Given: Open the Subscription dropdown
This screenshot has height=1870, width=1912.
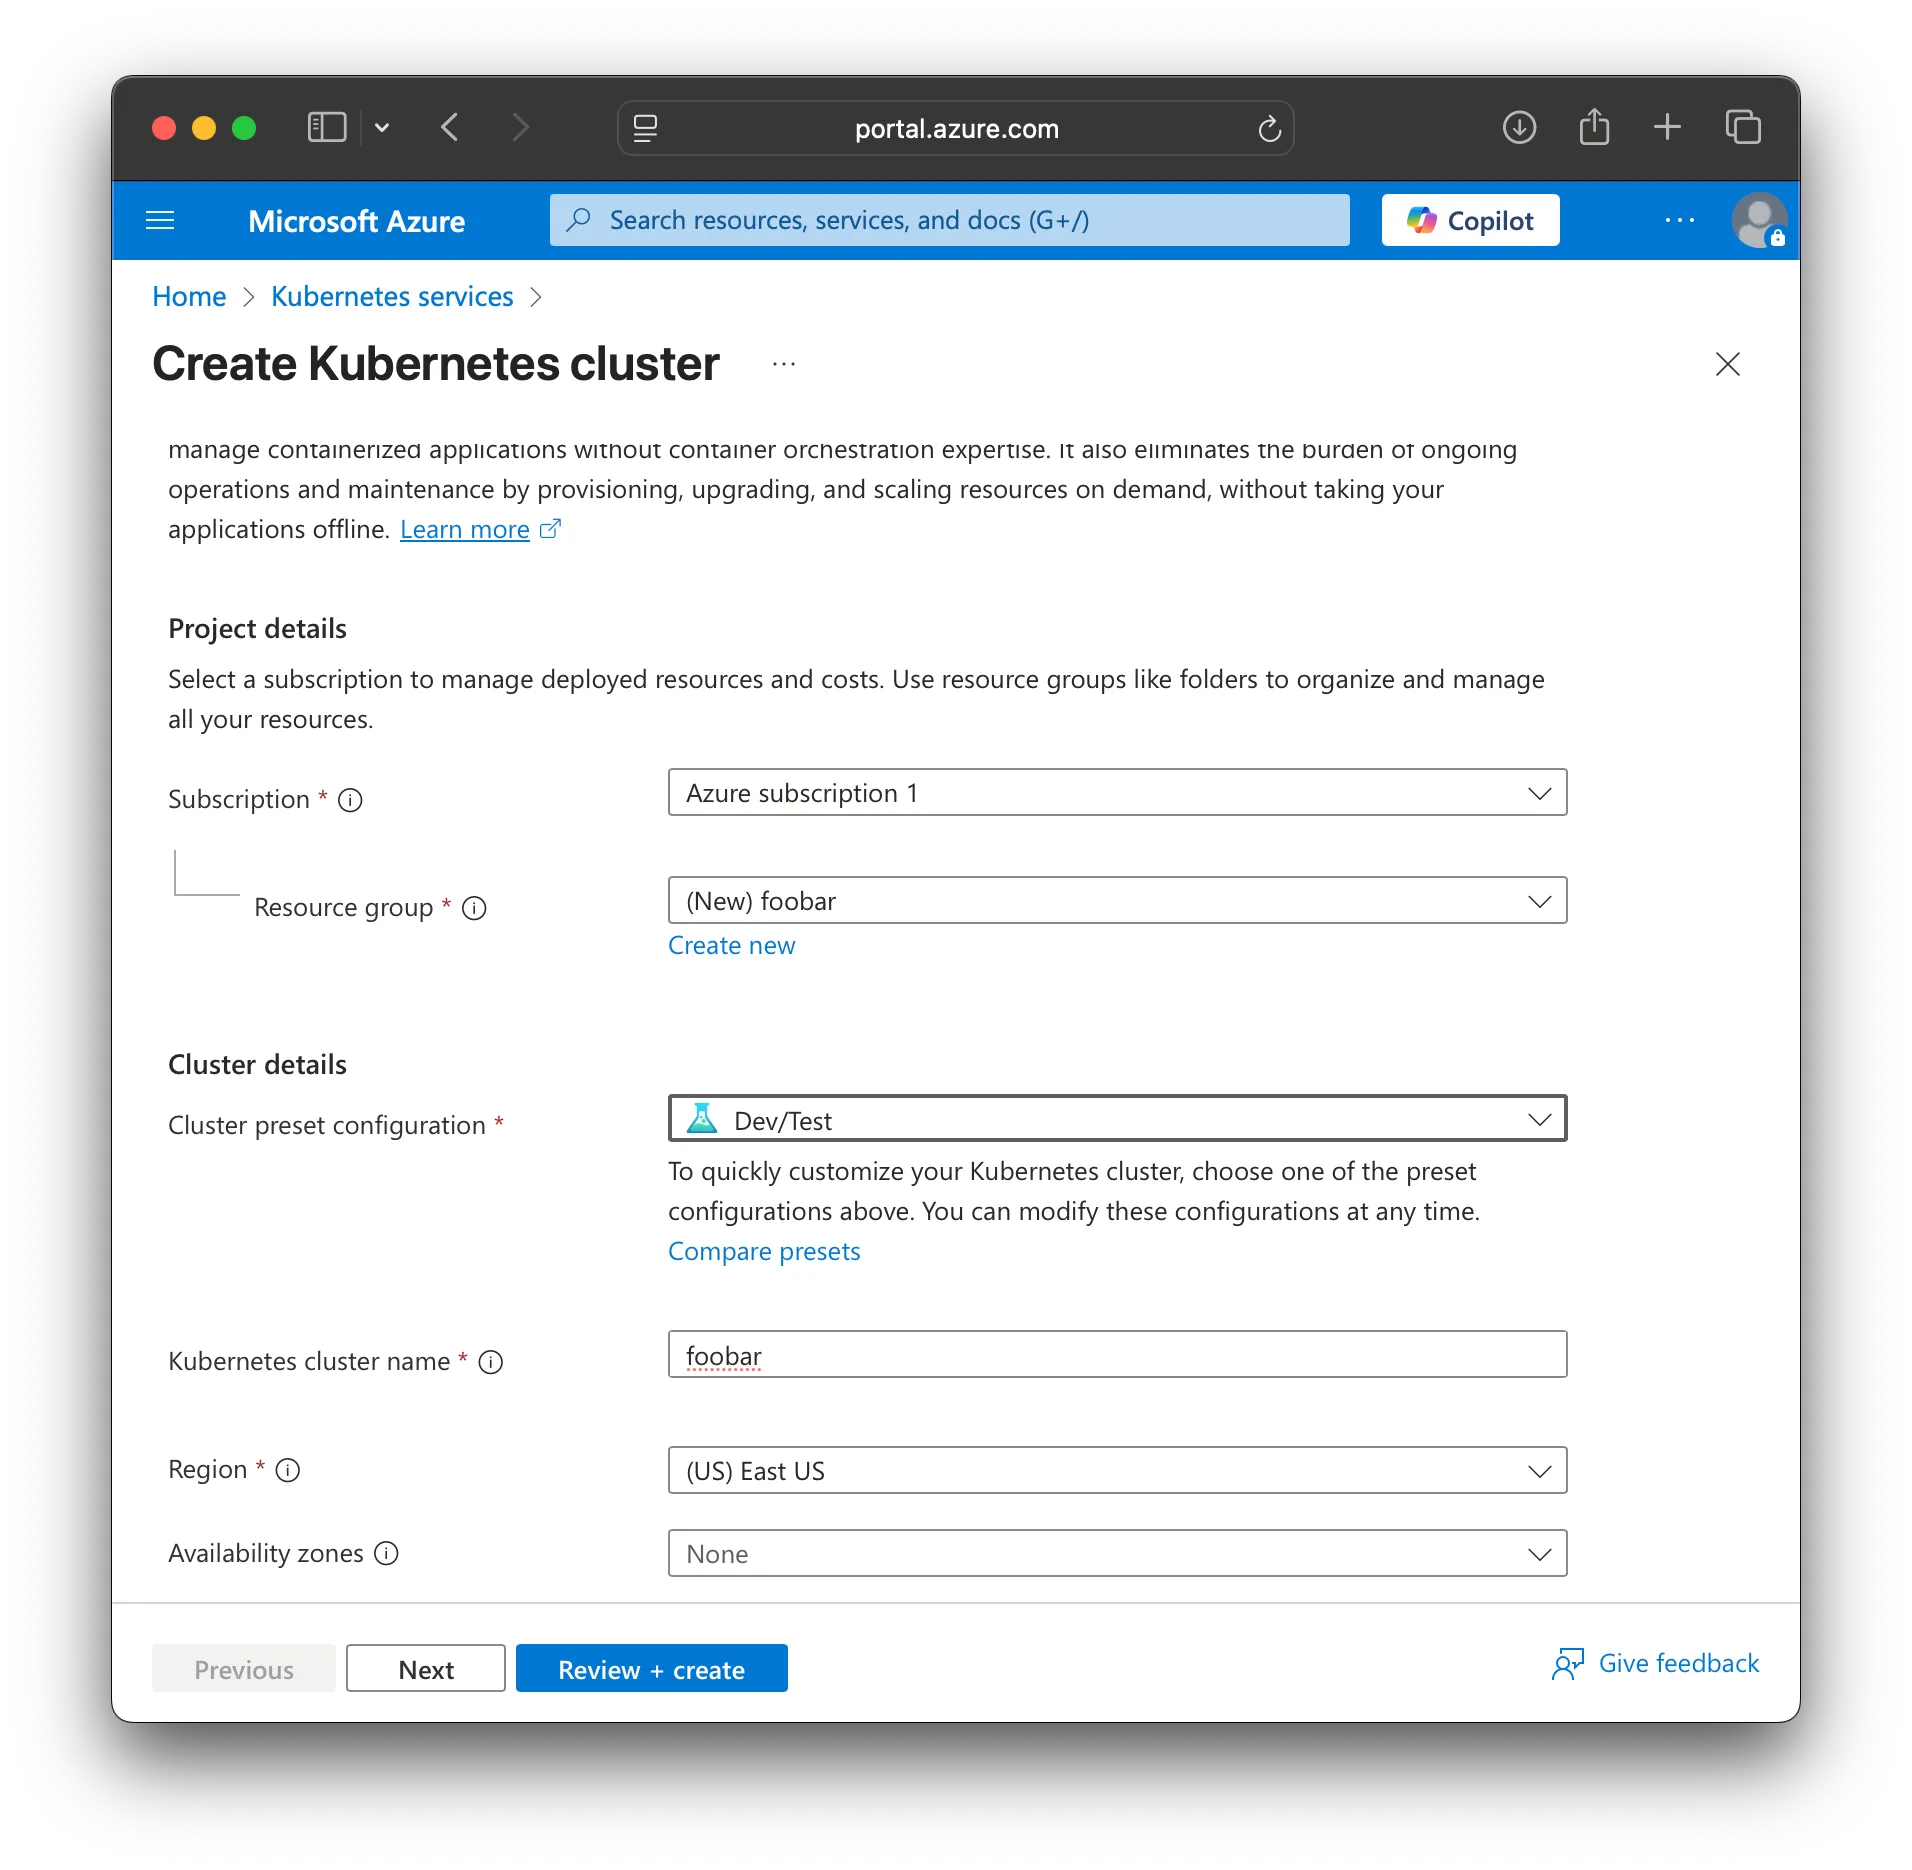Looking at the screenshot, I should pyautogui.click(x=1117, y=792).
